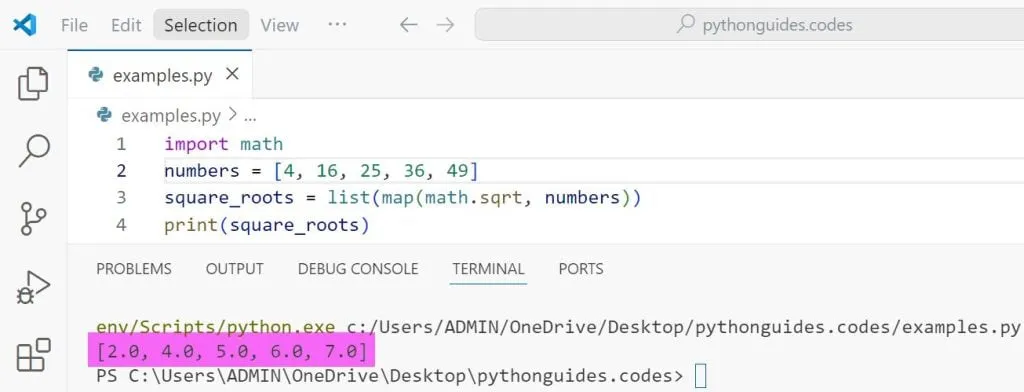Switch to the OUTPUT panel tab
This screenshot has width=1024, height=392.
click(234, 269)
